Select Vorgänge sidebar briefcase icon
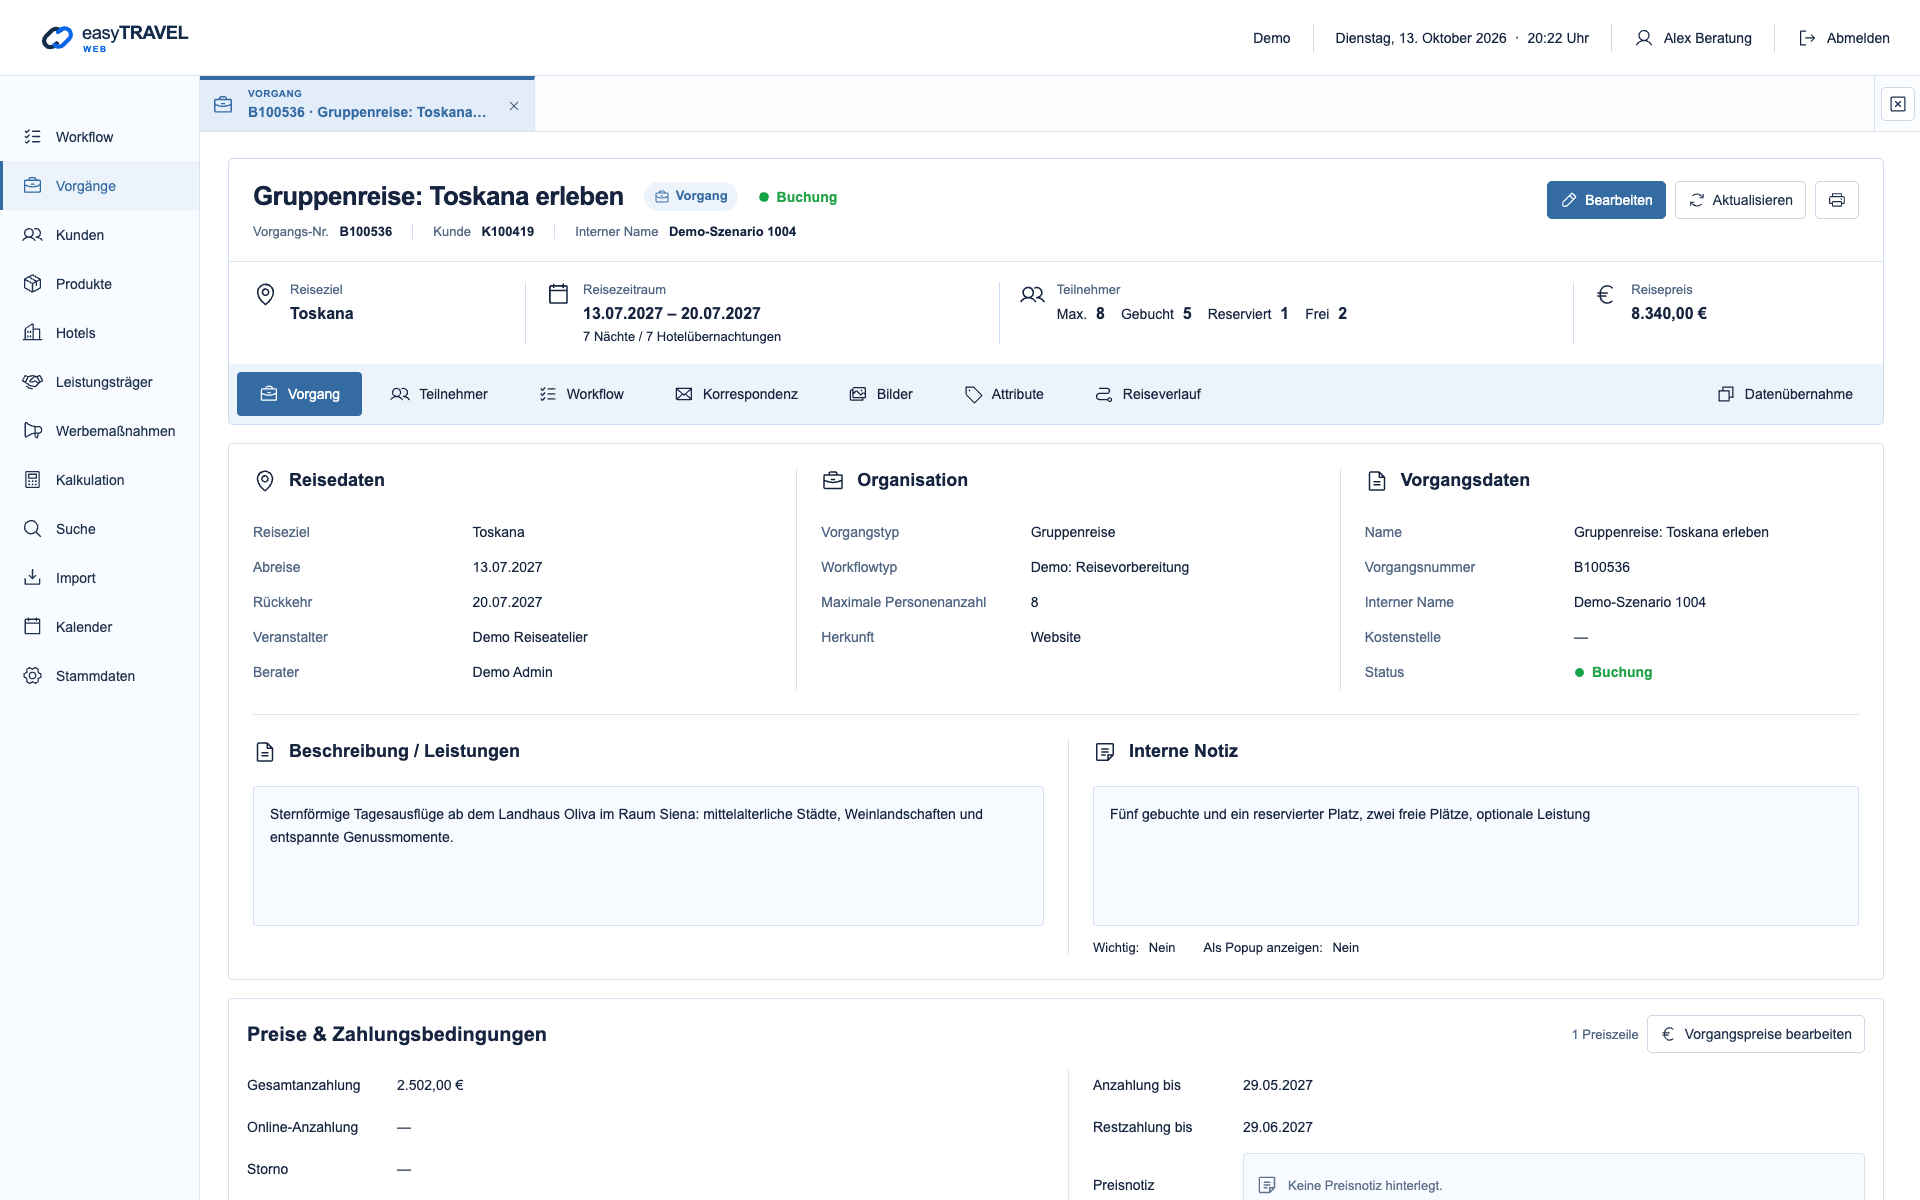Viewport: 1920px width, 1200px height. (33, 186)
